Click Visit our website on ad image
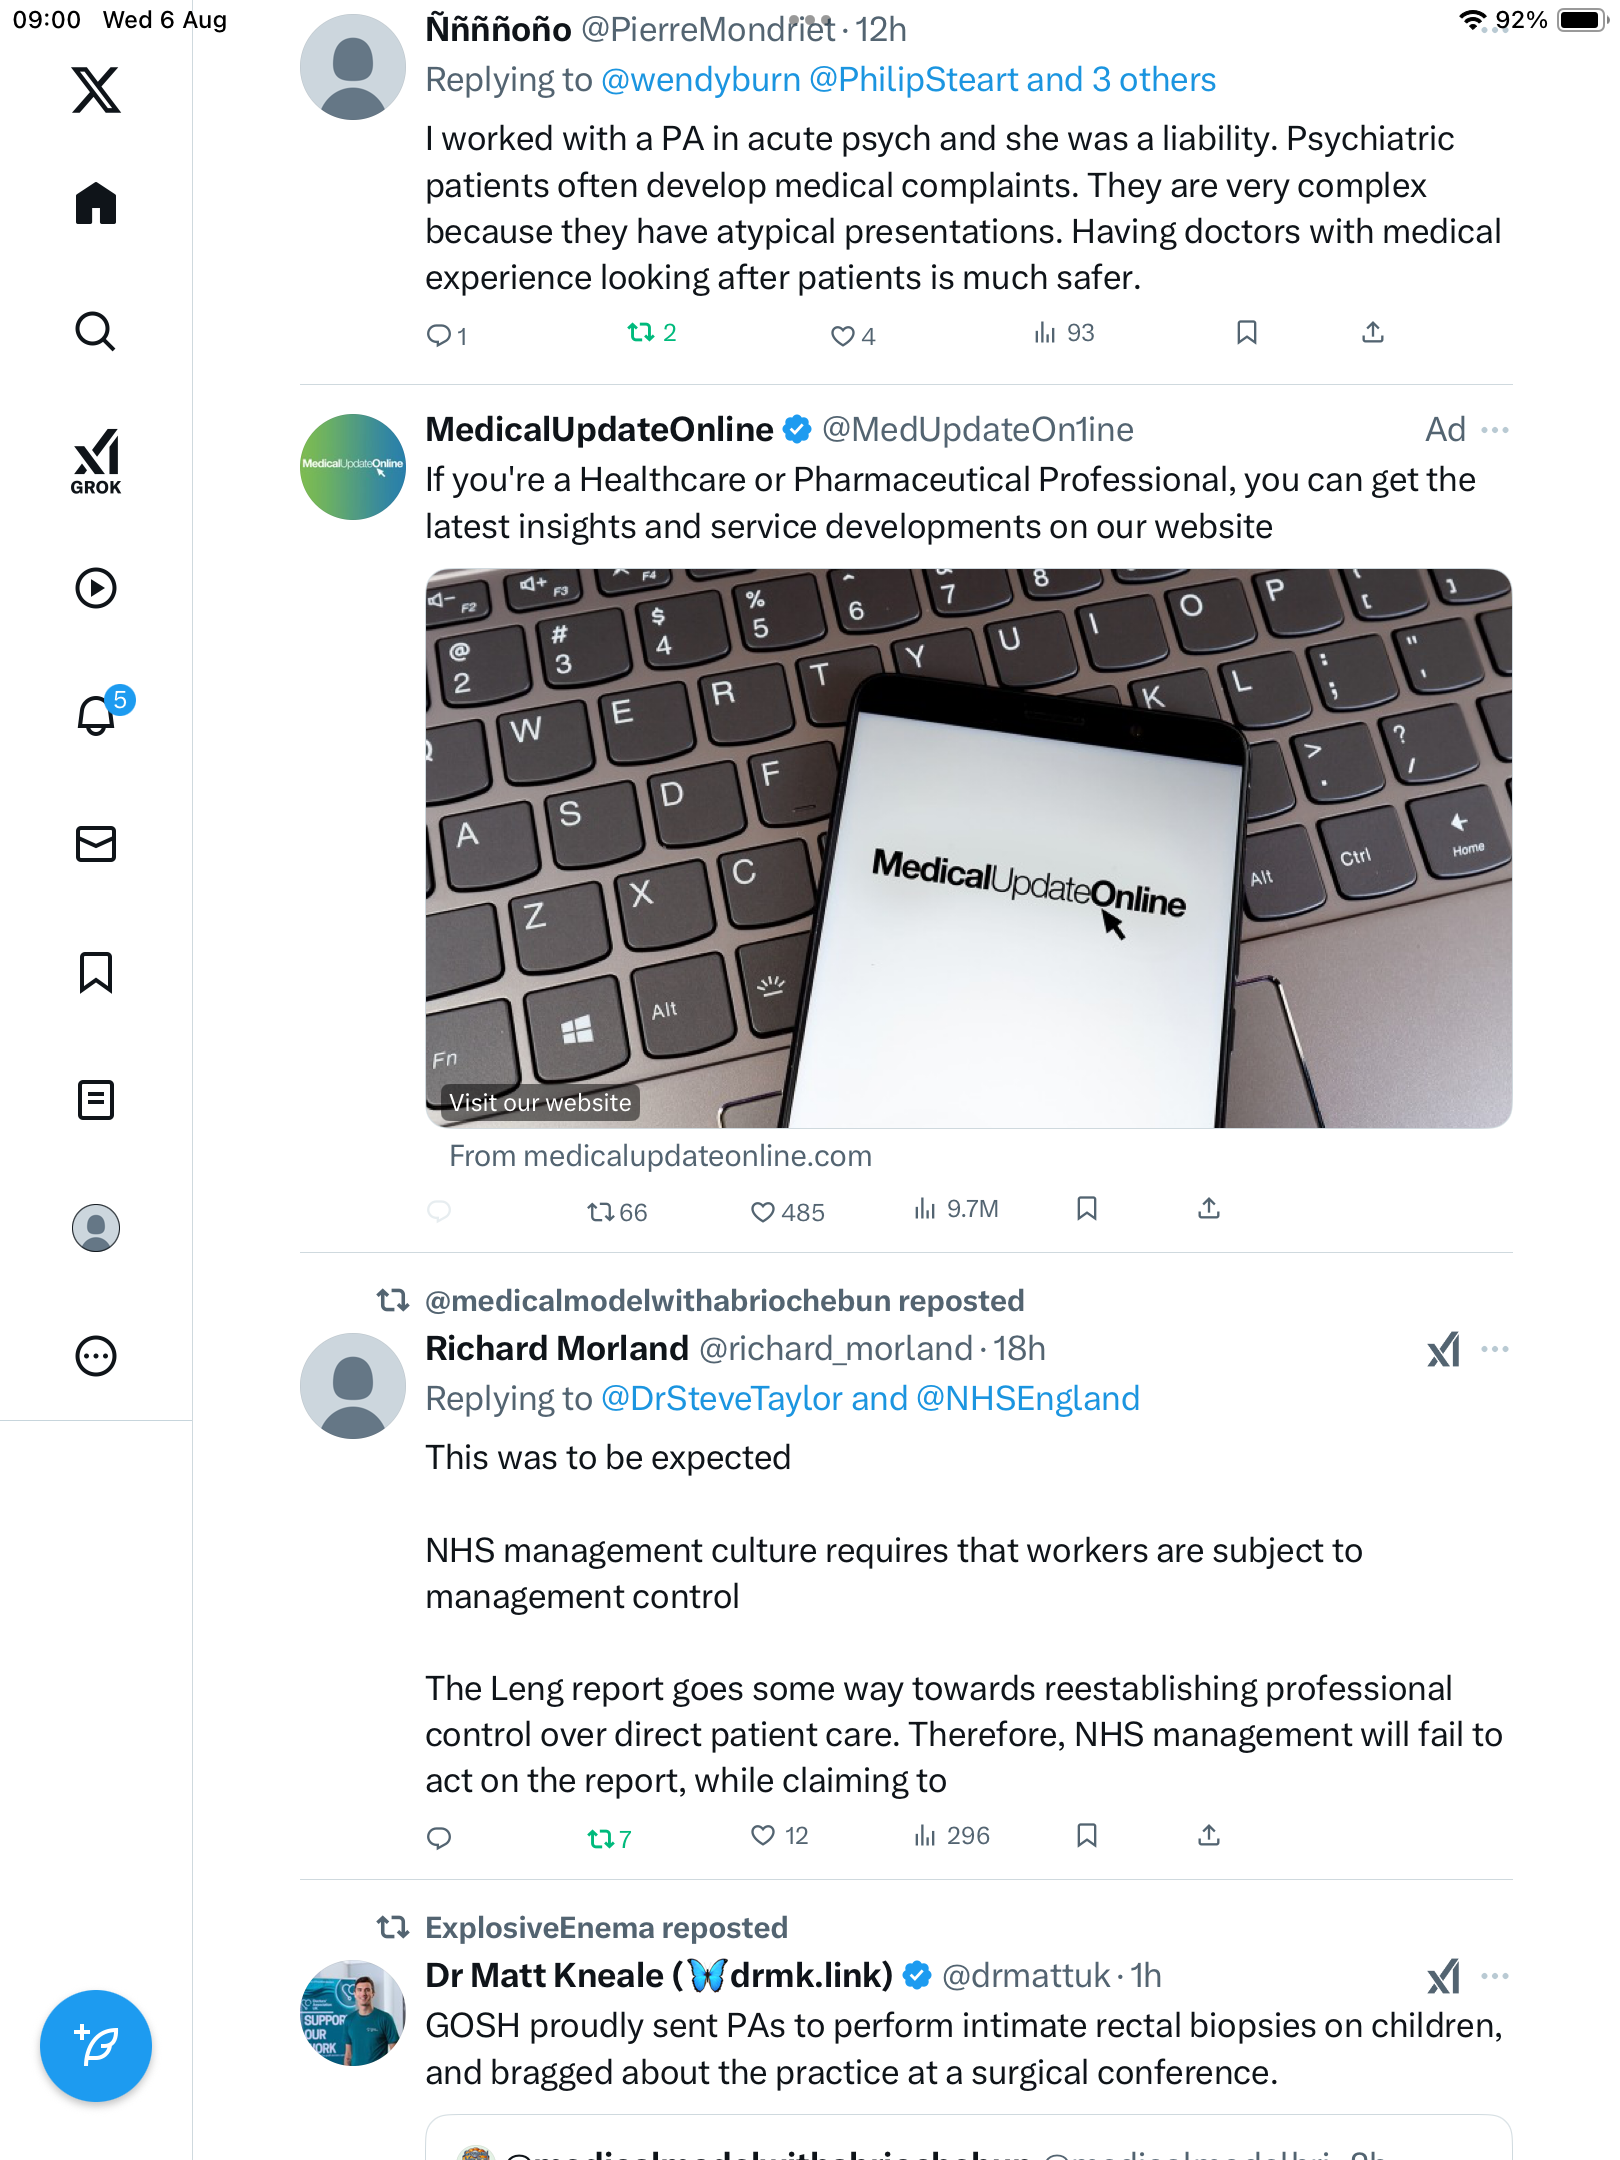The width and height of the screenshot is (1620, 2160). 540,1103
